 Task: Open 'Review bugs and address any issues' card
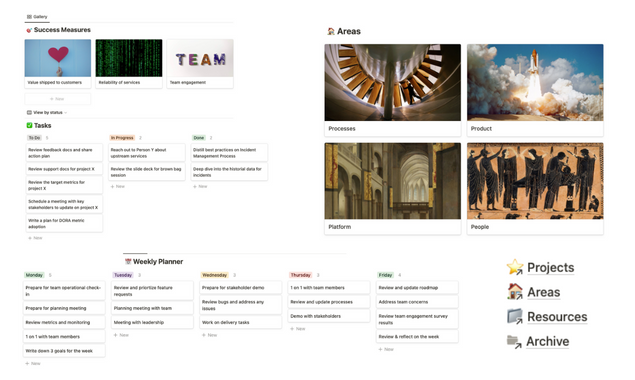point(241,305)
